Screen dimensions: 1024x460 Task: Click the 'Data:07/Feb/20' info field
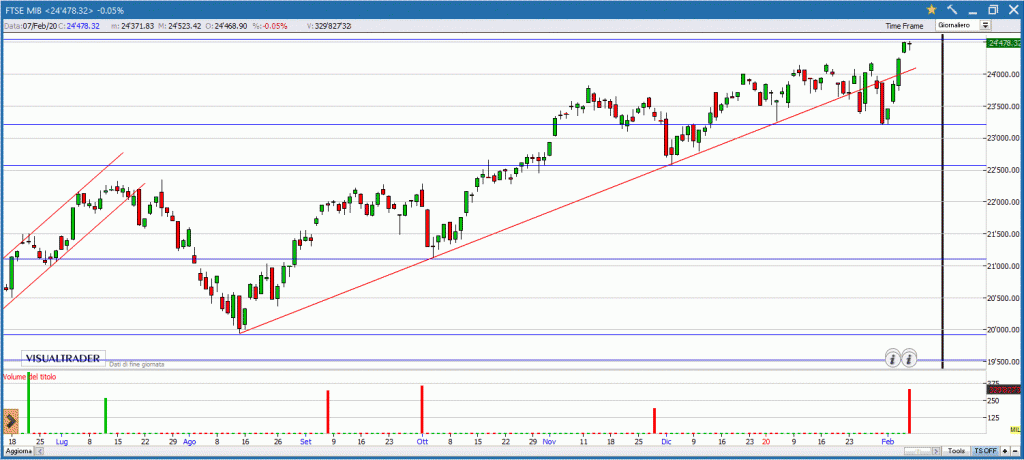tap(30, 26)
